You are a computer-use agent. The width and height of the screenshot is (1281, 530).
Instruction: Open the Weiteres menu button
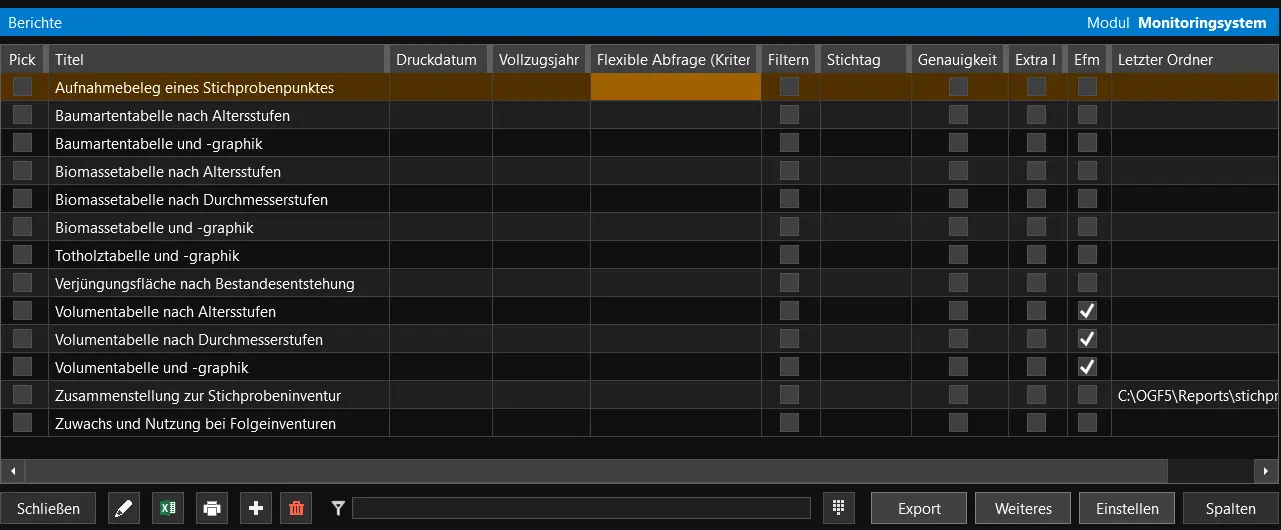(x=1023, y=509)
